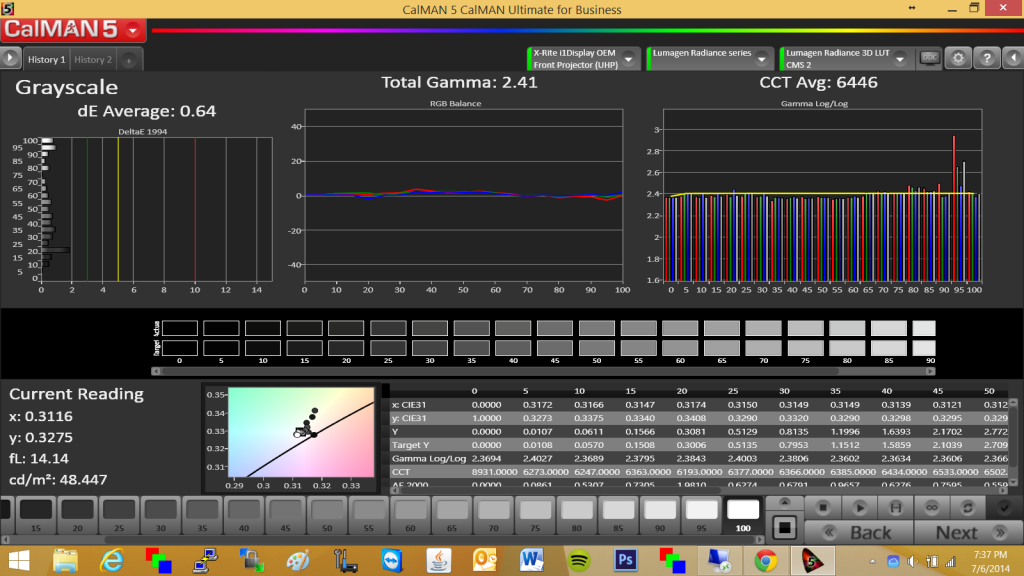Open the CalMAN 5 main menu dropdown
Image resolution: width=1024 pixels, height=576 pixels.
(133, 30)
